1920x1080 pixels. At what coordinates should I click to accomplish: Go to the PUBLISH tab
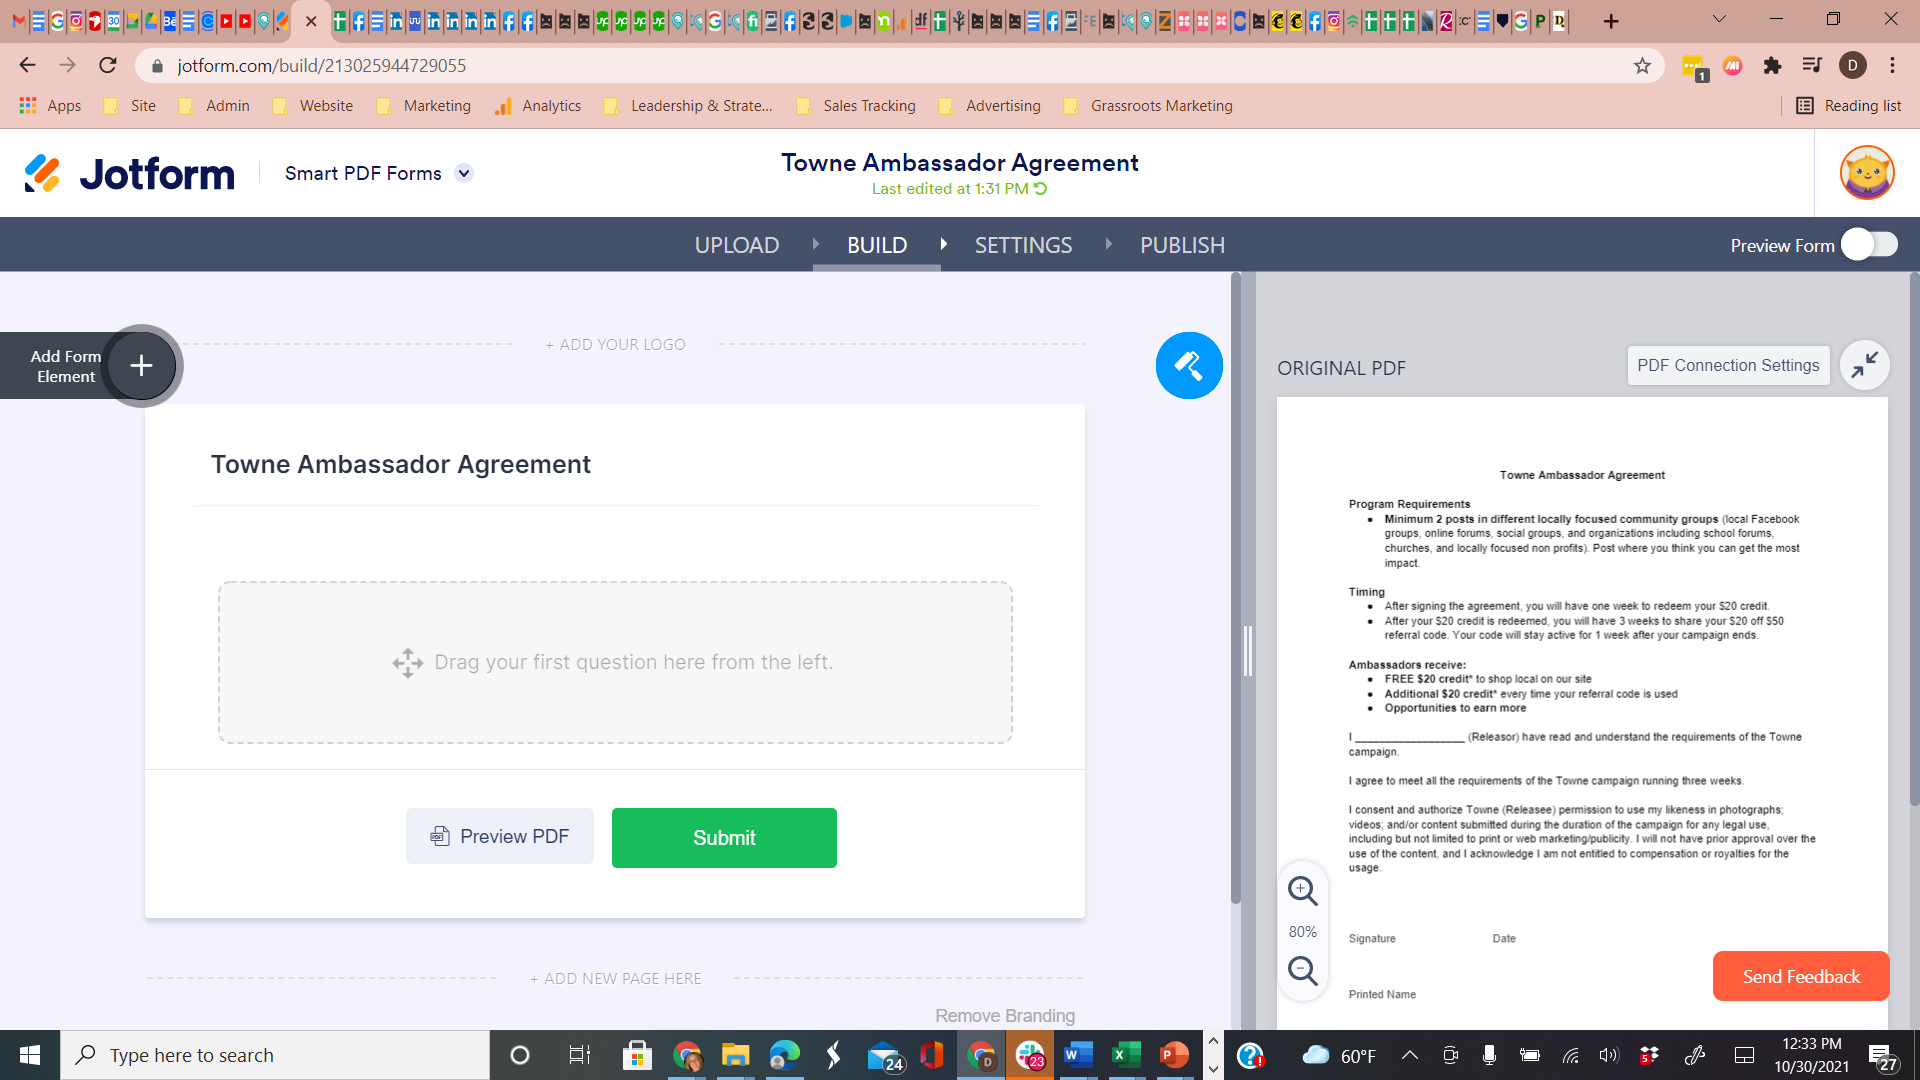pos(1182,245)
